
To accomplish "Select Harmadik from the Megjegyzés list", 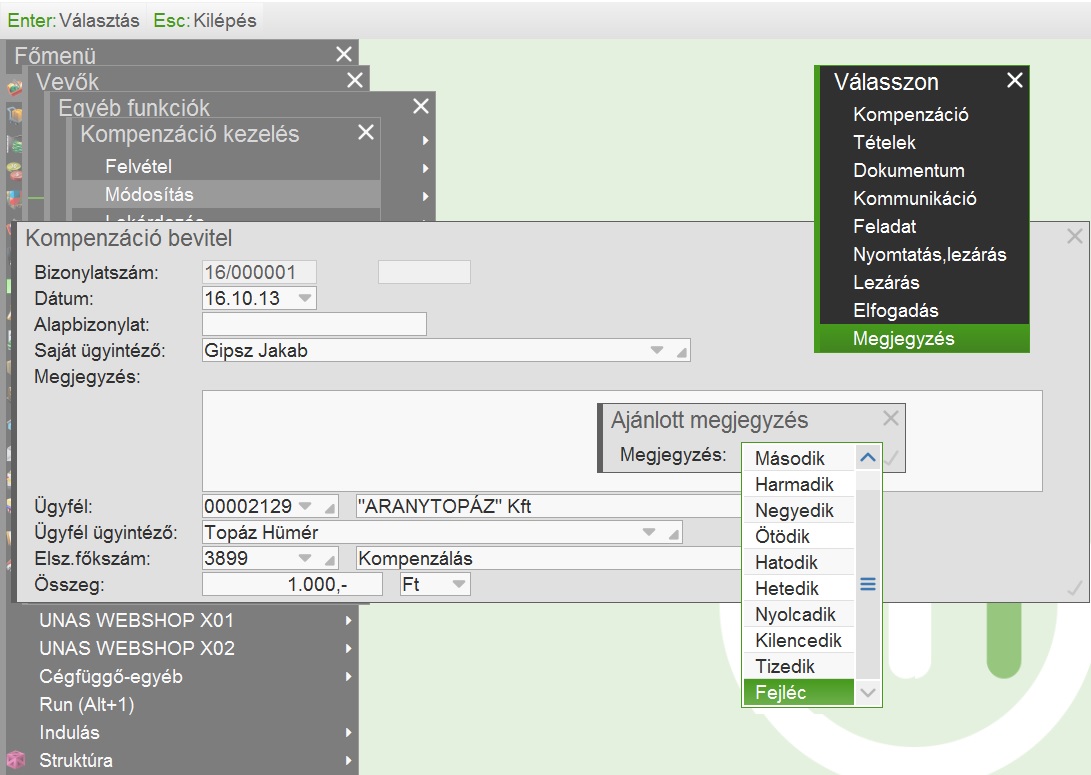I will point(794,485).
